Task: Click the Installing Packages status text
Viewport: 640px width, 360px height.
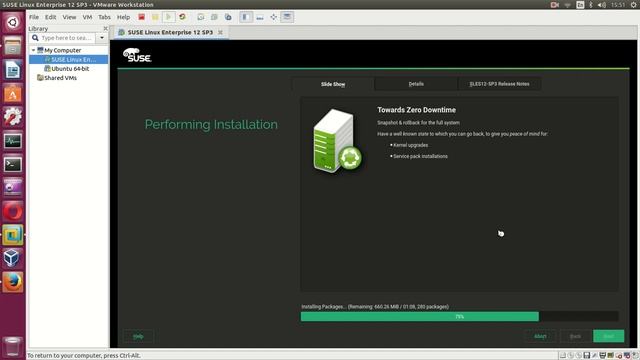Action: point(375,307)
